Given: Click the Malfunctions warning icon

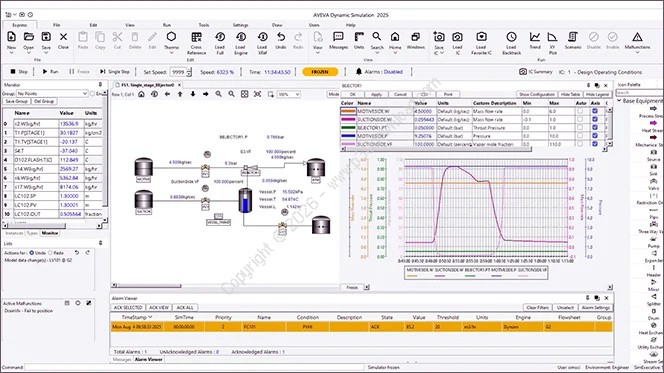Looking at the screenshot, I should 637,37.
